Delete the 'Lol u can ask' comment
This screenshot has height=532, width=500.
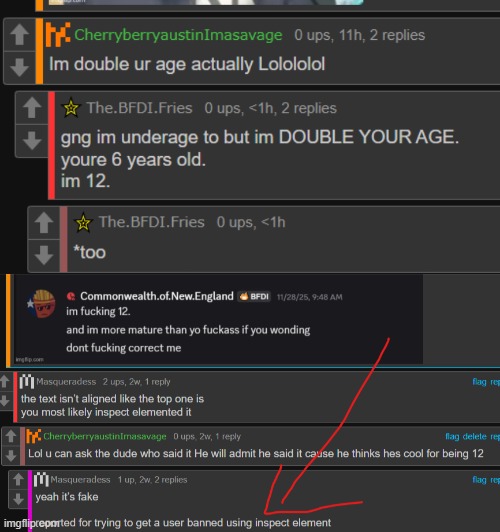(475, 436)
